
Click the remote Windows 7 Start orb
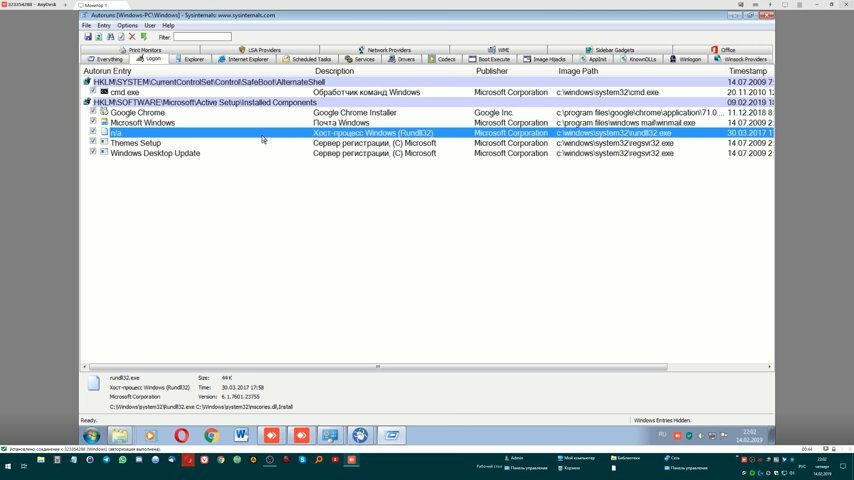[x=92, y=435]
